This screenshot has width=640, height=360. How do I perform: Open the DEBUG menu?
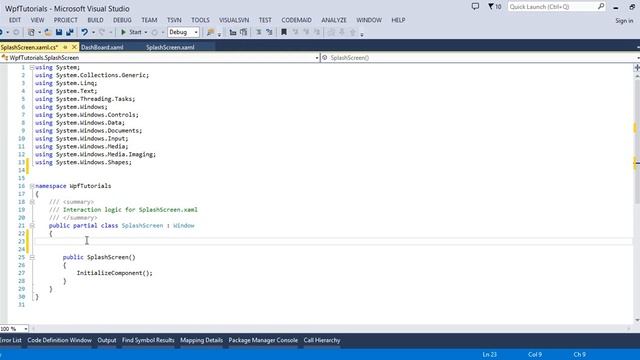122,20
